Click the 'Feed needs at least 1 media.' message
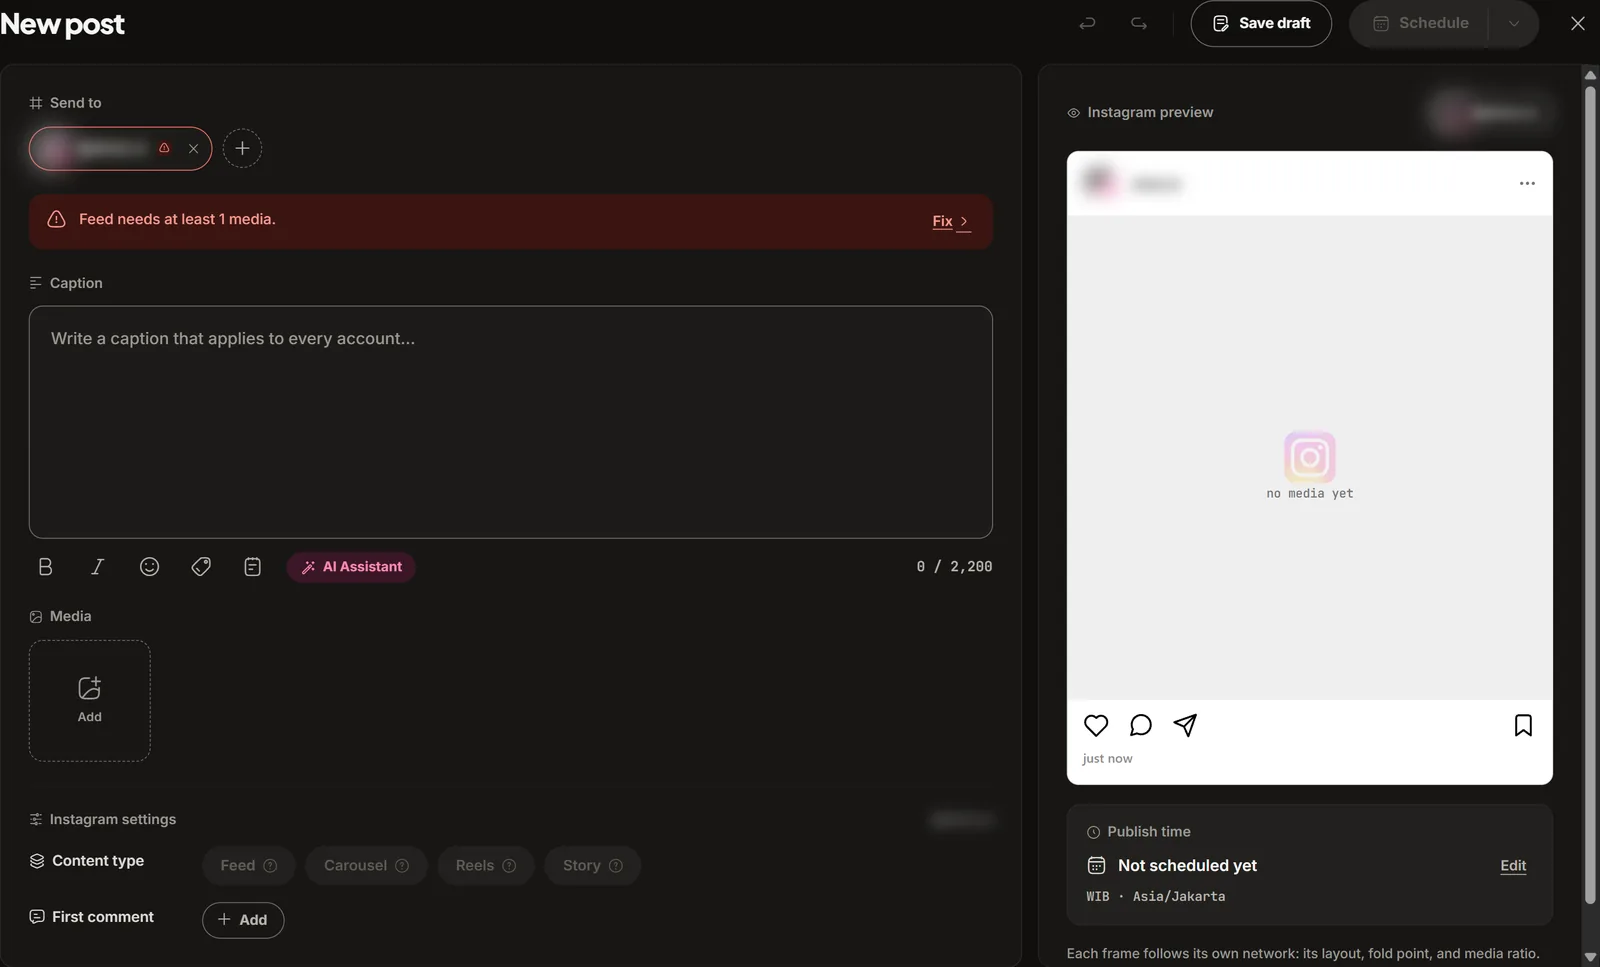1600x967 pixels. pyautogui.click(x=177, y=219)
